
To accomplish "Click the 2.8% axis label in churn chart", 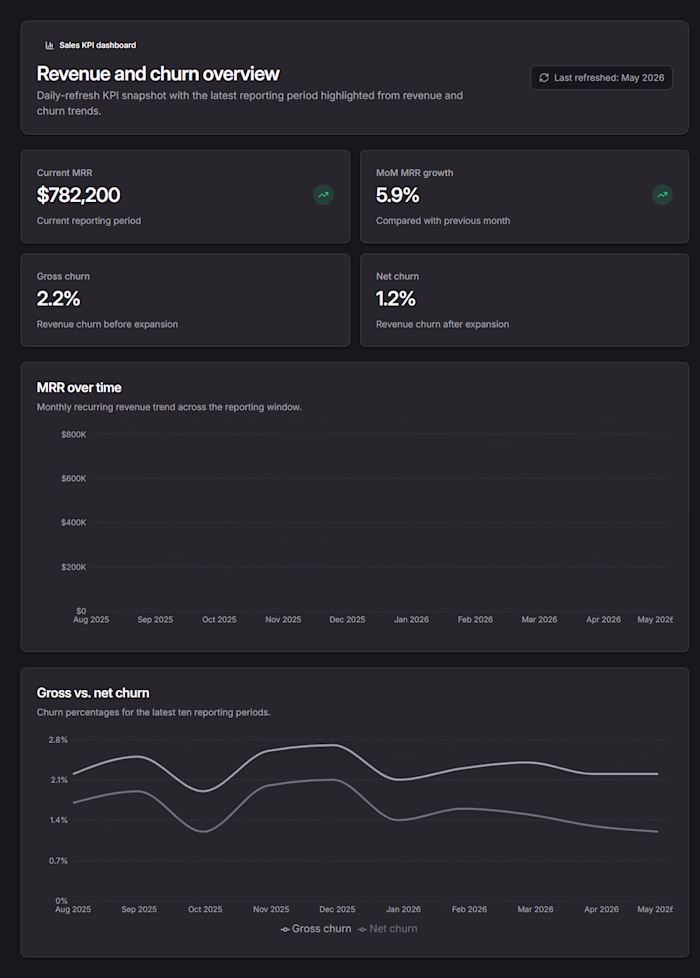I will pyautogui.click(x=58, y=740).
